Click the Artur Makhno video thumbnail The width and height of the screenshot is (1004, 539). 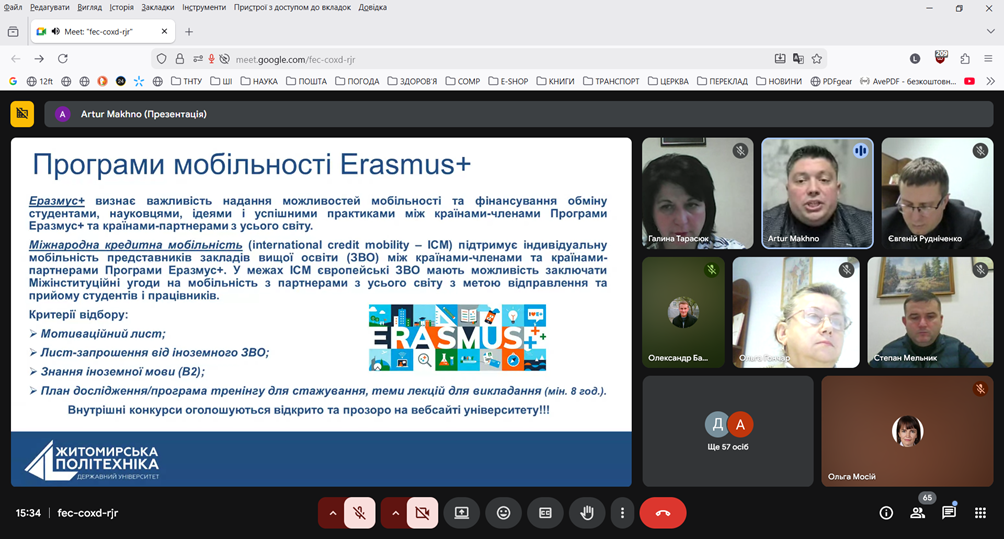[817, 193]
